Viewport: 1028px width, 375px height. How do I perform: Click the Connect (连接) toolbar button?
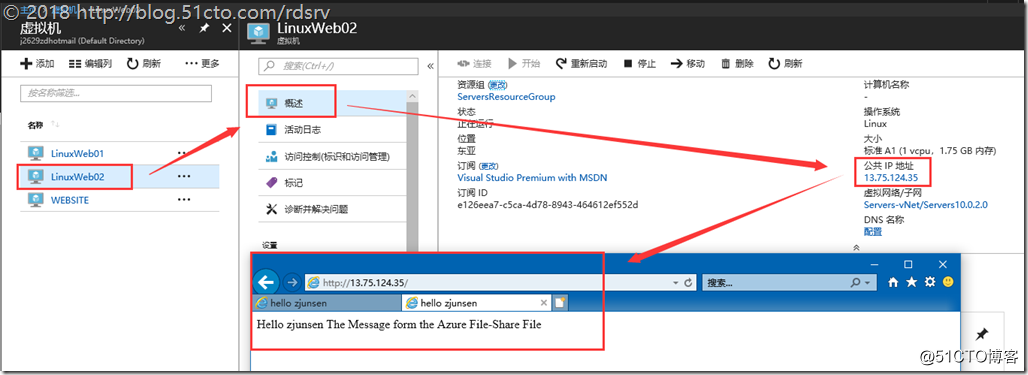pyautogui.click(x=473, y=64)
